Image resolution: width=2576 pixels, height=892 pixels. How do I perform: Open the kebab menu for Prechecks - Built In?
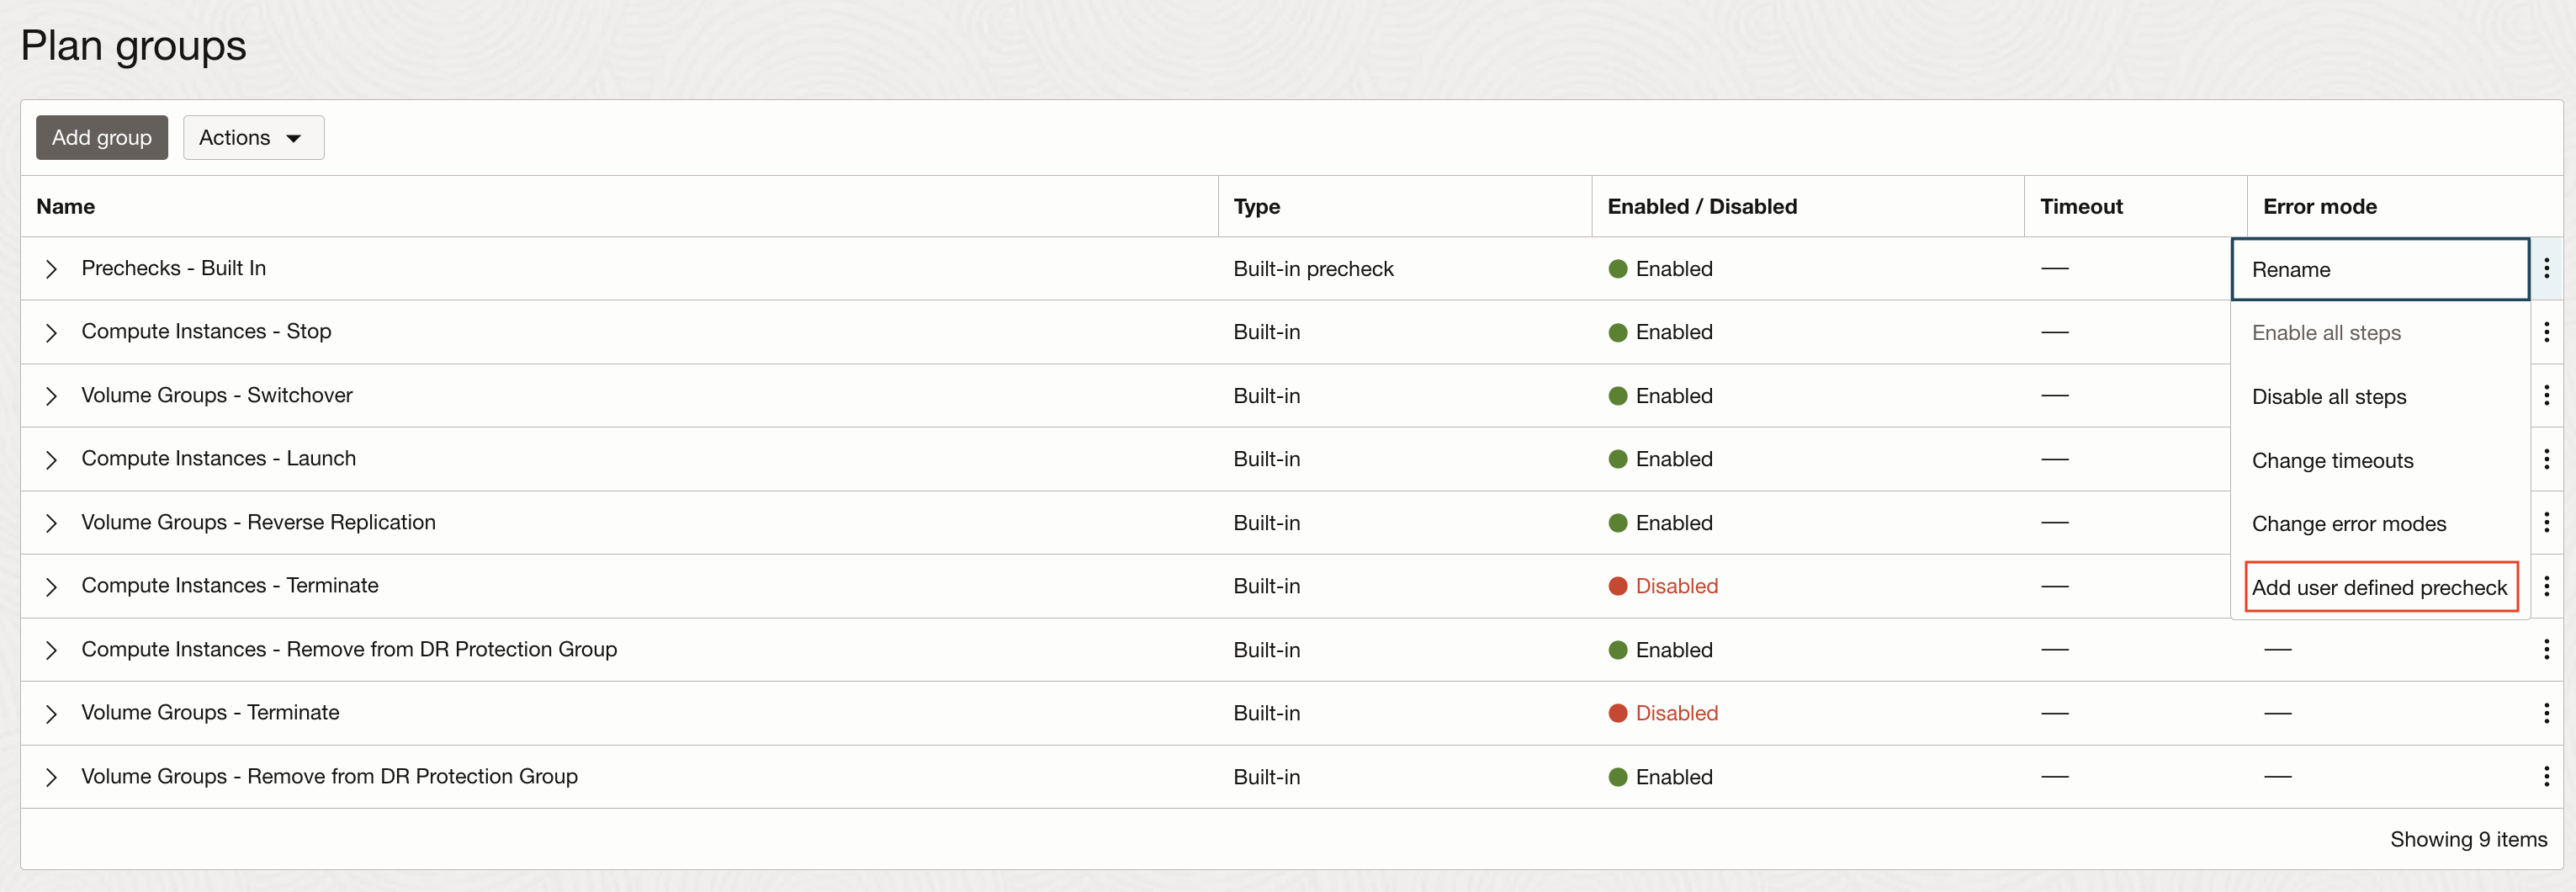click(x=2547, y=268)
